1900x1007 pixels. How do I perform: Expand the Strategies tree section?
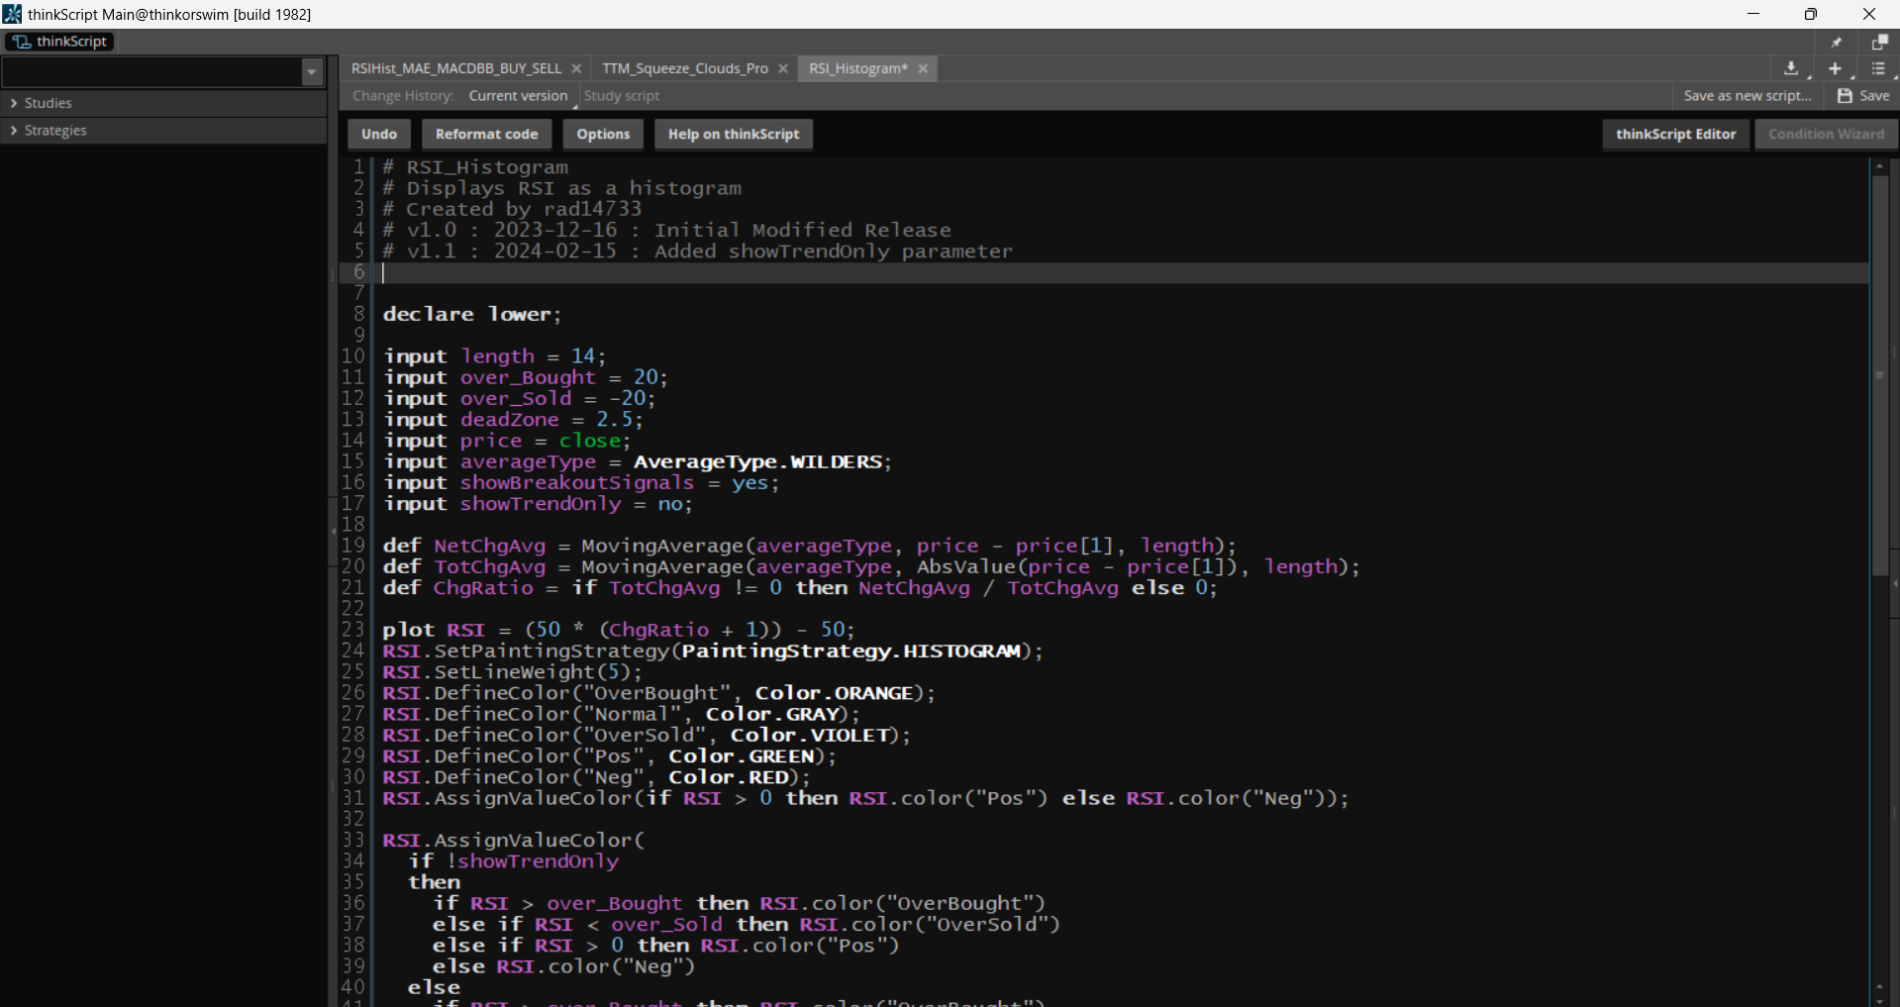click(14, 130)
